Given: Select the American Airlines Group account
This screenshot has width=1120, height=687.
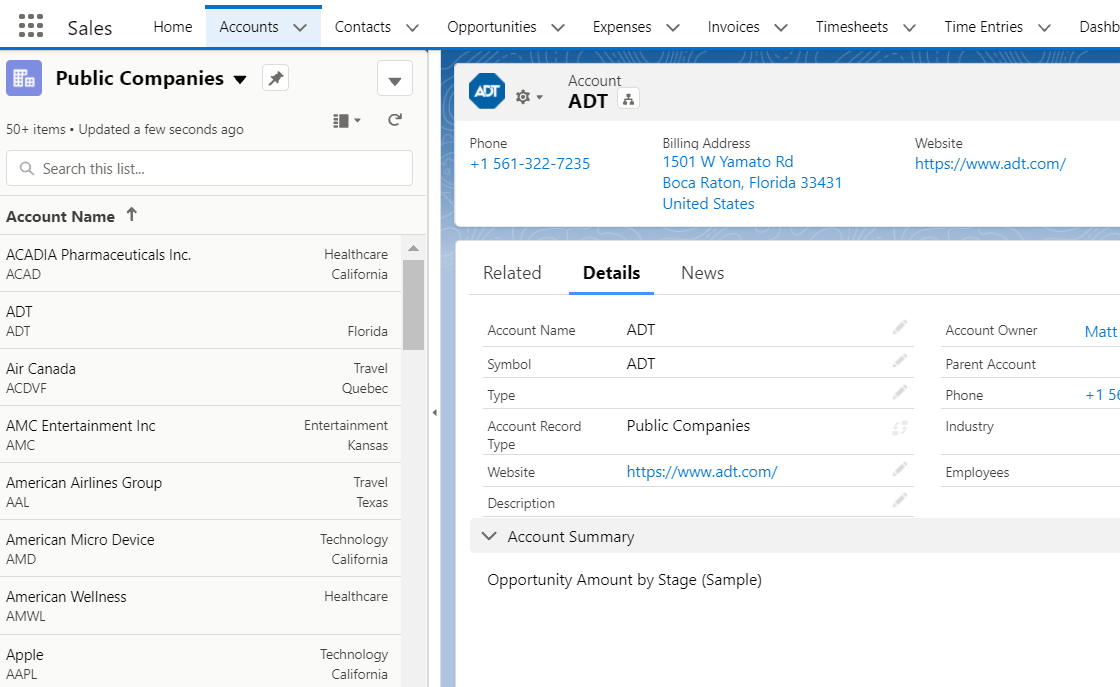Looking at the screenshot, I should (200, 492).
